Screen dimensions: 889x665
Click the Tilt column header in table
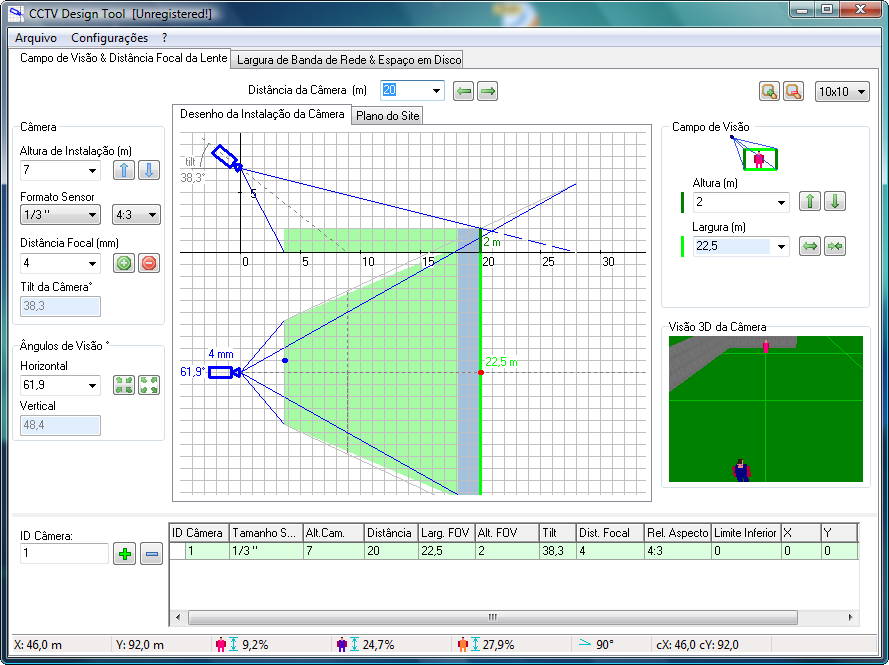pos(555,533)
